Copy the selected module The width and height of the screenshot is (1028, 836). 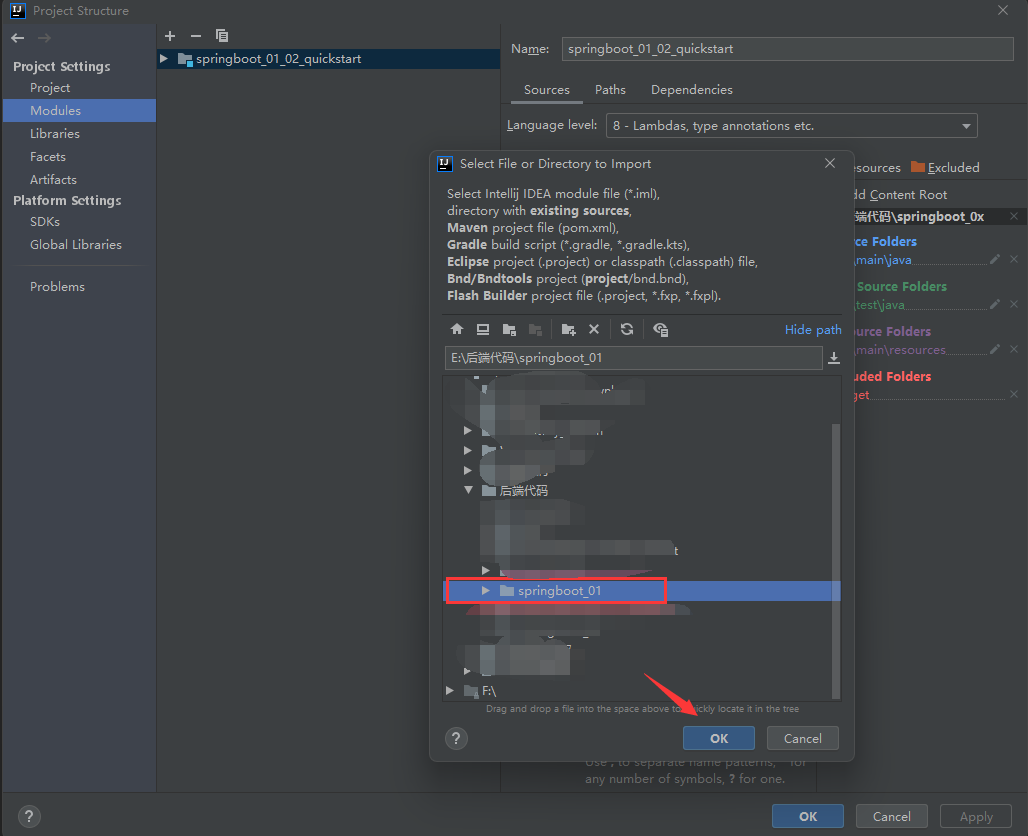(222, 36)
